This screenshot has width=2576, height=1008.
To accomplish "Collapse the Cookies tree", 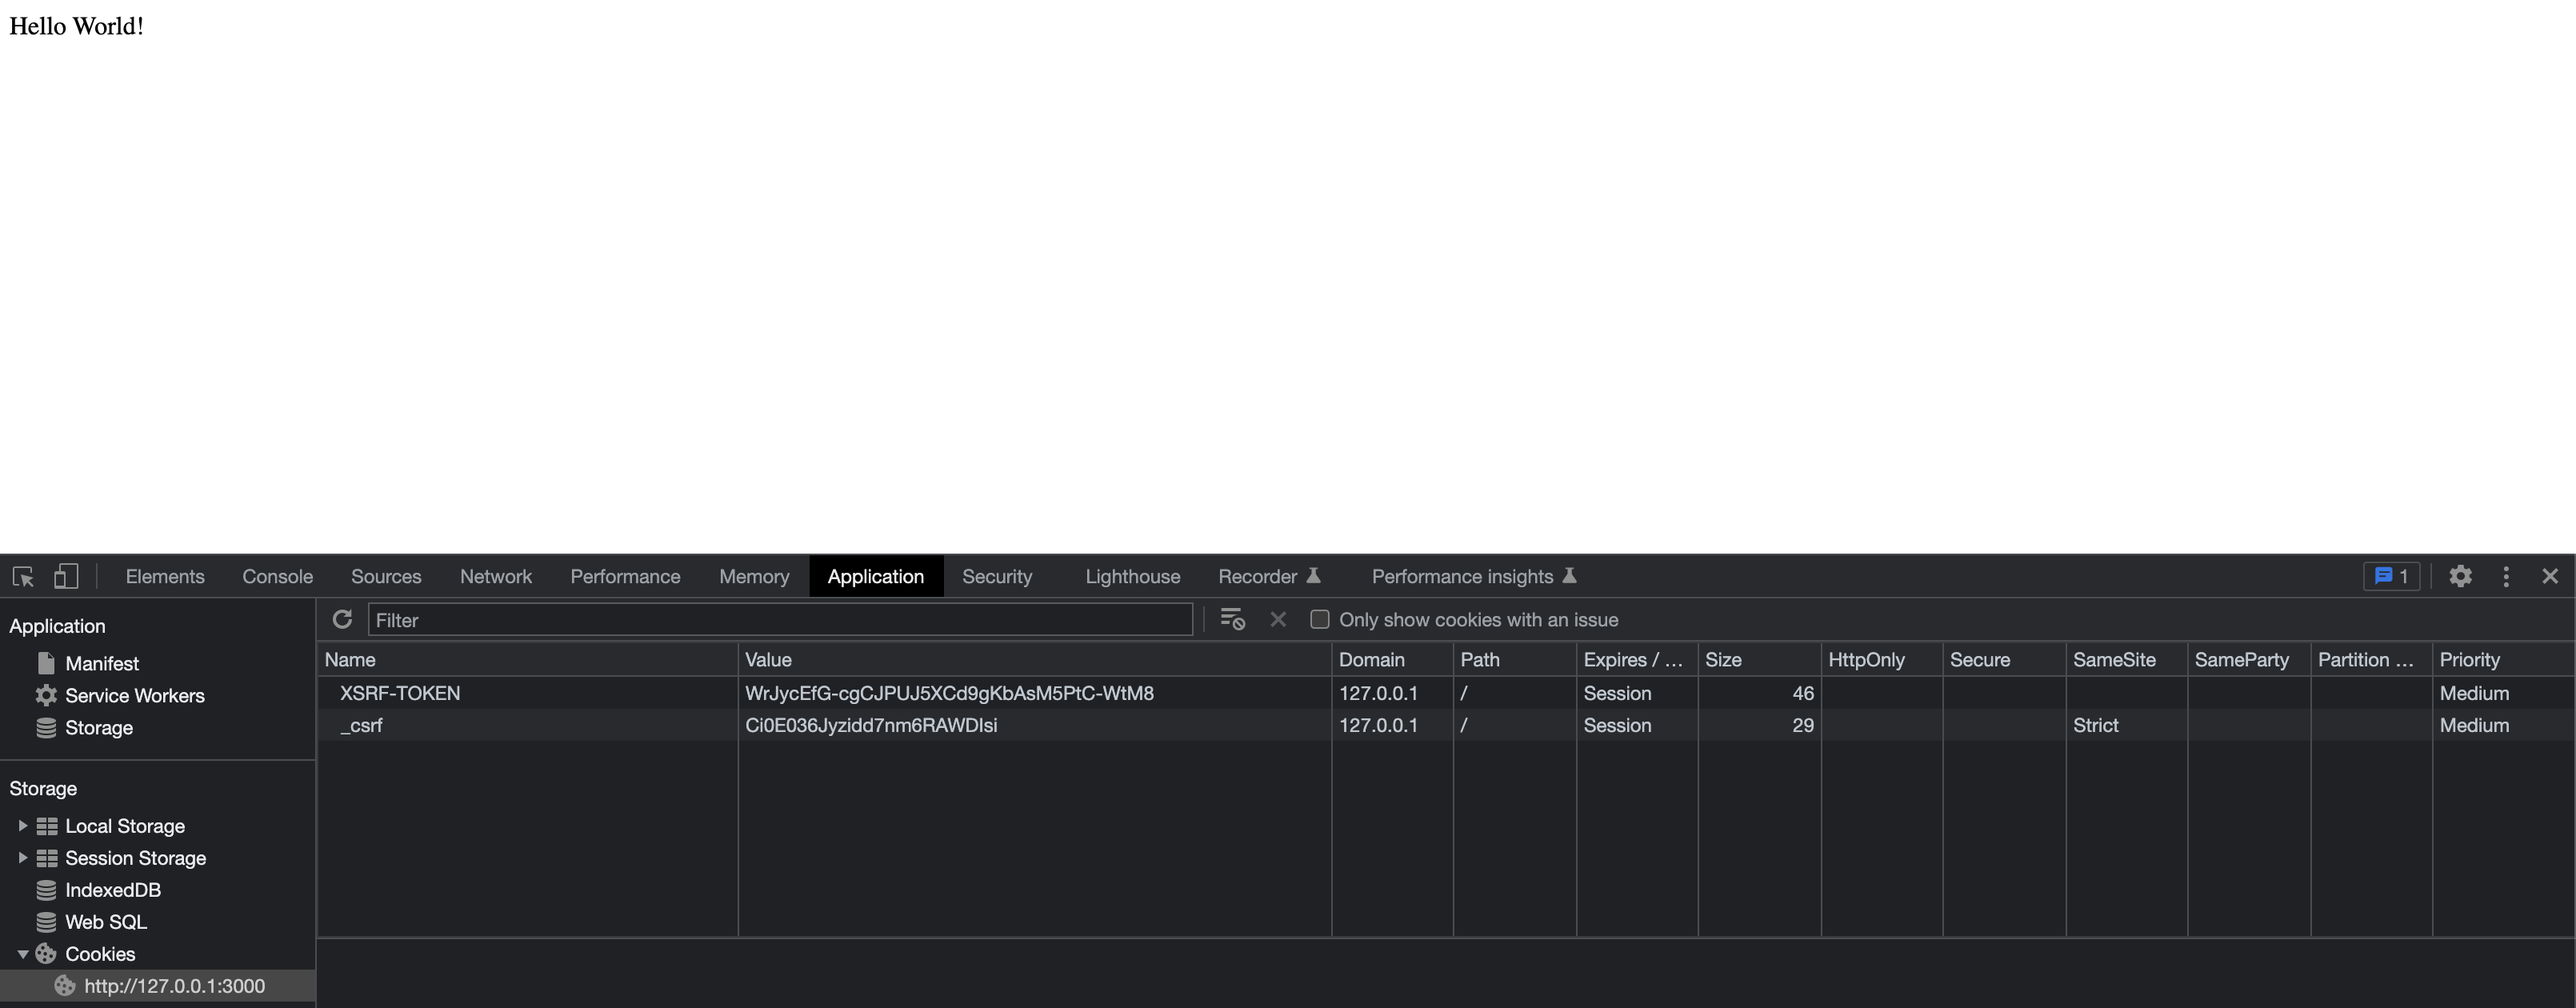I will pyautogui.click(x=22, y=953).
